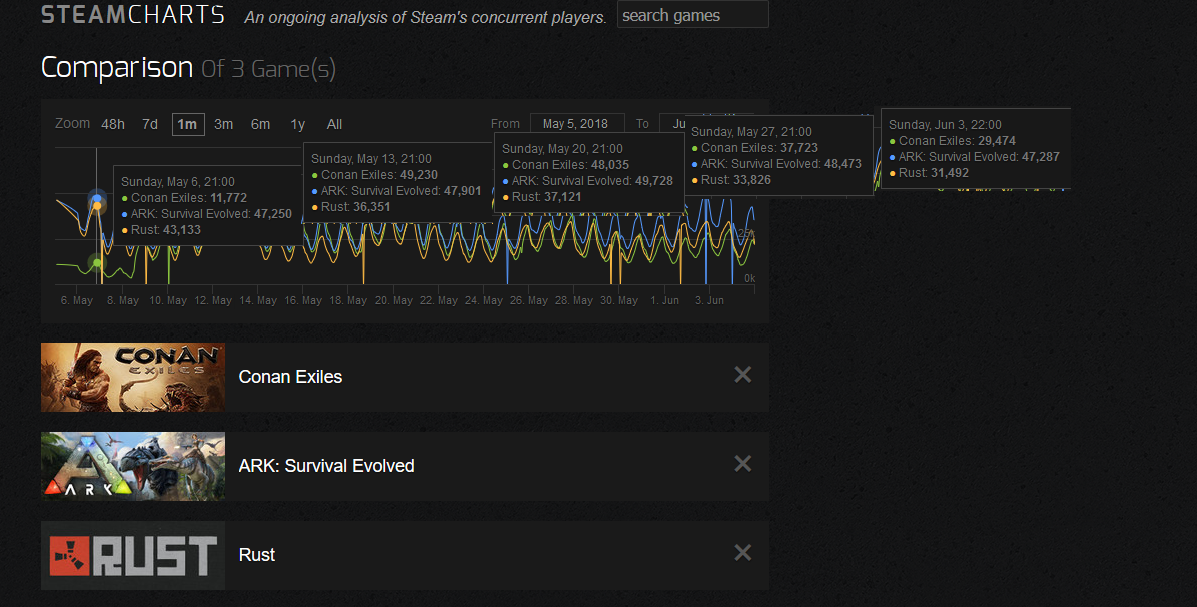
Task: Click Conan Exiles: 49,230 tooltip value
Action: click(x=374, y=175)
